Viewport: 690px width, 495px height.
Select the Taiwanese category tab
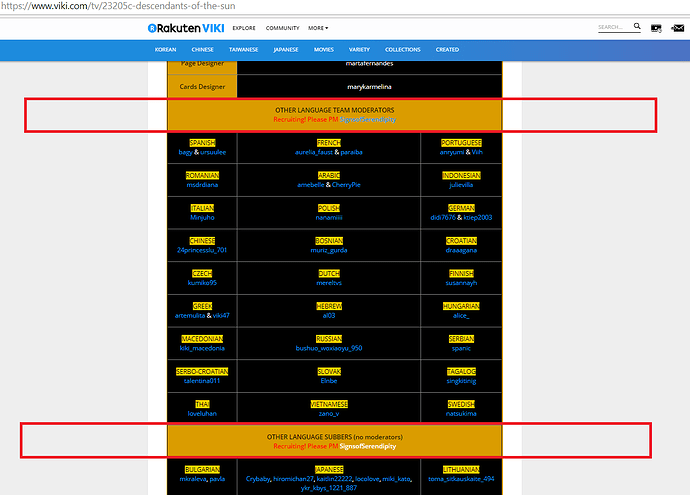coord(242,49)
